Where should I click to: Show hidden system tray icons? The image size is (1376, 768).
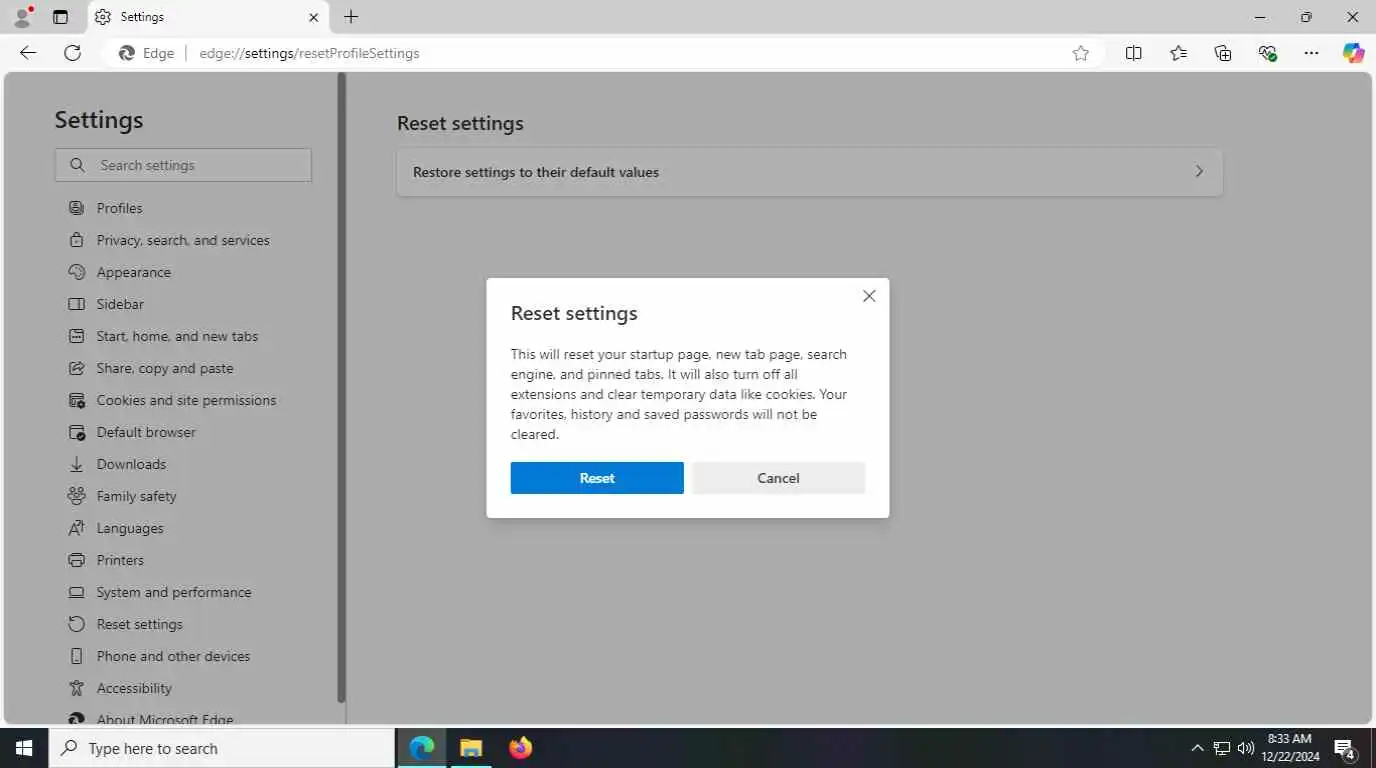pyautogui.click(x=1197, y=748)
